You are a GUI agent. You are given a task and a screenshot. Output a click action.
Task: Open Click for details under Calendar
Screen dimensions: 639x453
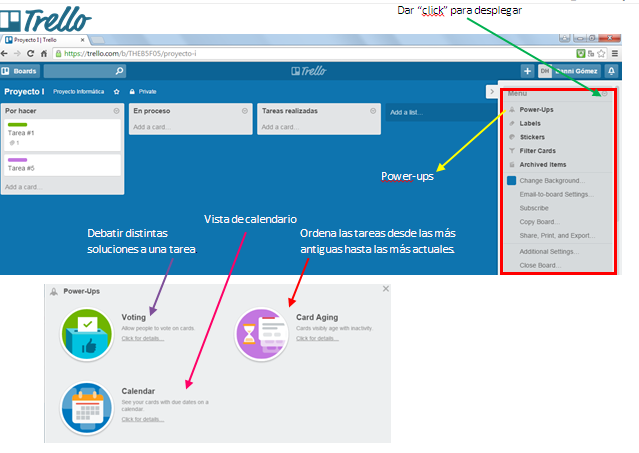tap(143, 420)
